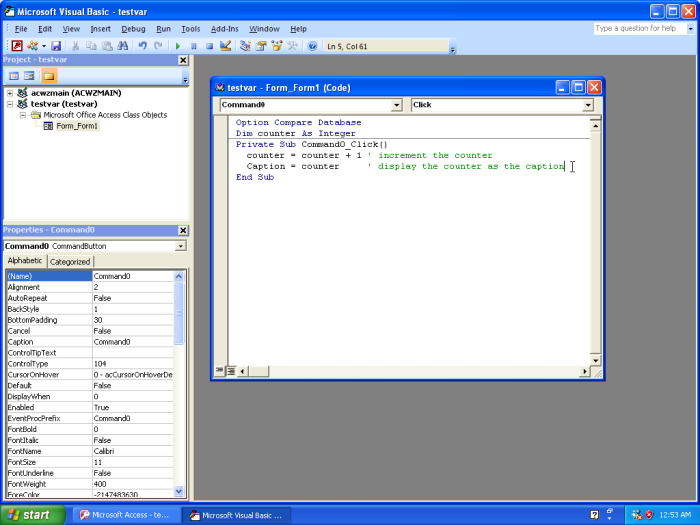The width and height of the screenshot is (700, 525).
Task: Select Form_Form1 in project tree
Action: coord(77,126)
